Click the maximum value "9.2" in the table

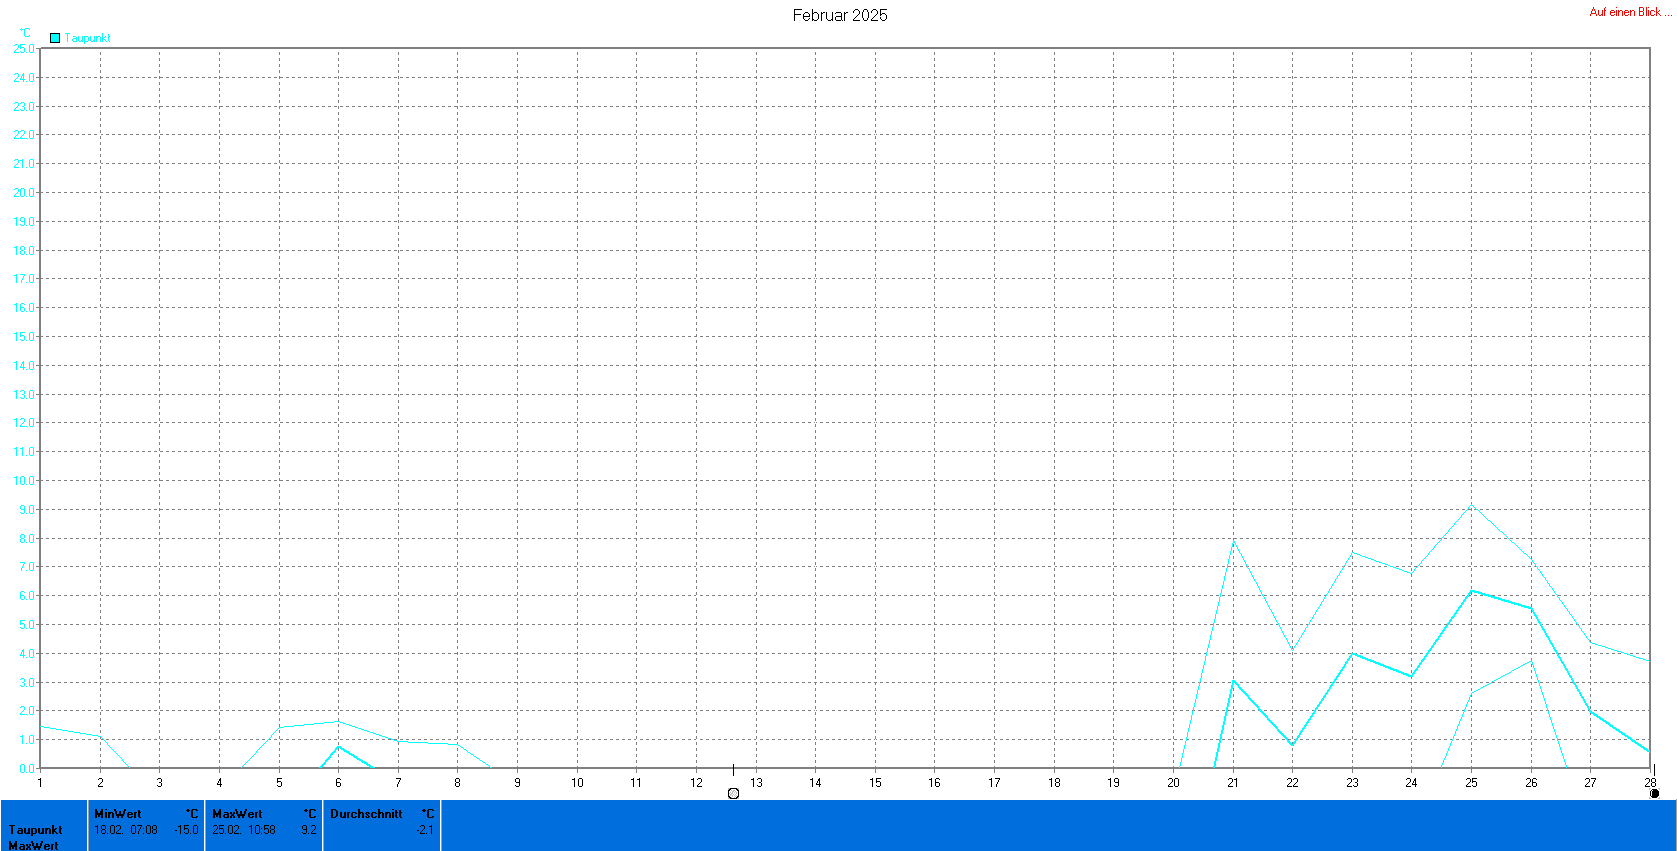pyautogui.click(x=309, y=830)
